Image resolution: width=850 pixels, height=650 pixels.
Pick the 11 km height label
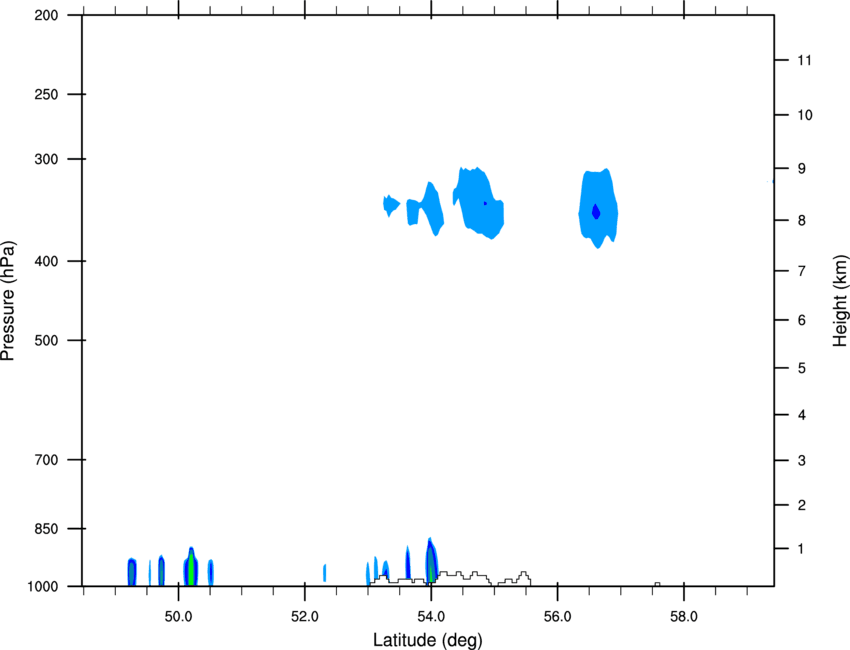[804, 60]
